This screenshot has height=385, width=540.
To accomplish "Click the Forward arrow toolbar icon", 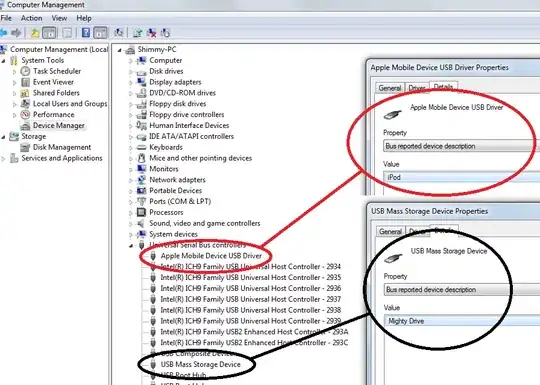I will pos(16,33).
